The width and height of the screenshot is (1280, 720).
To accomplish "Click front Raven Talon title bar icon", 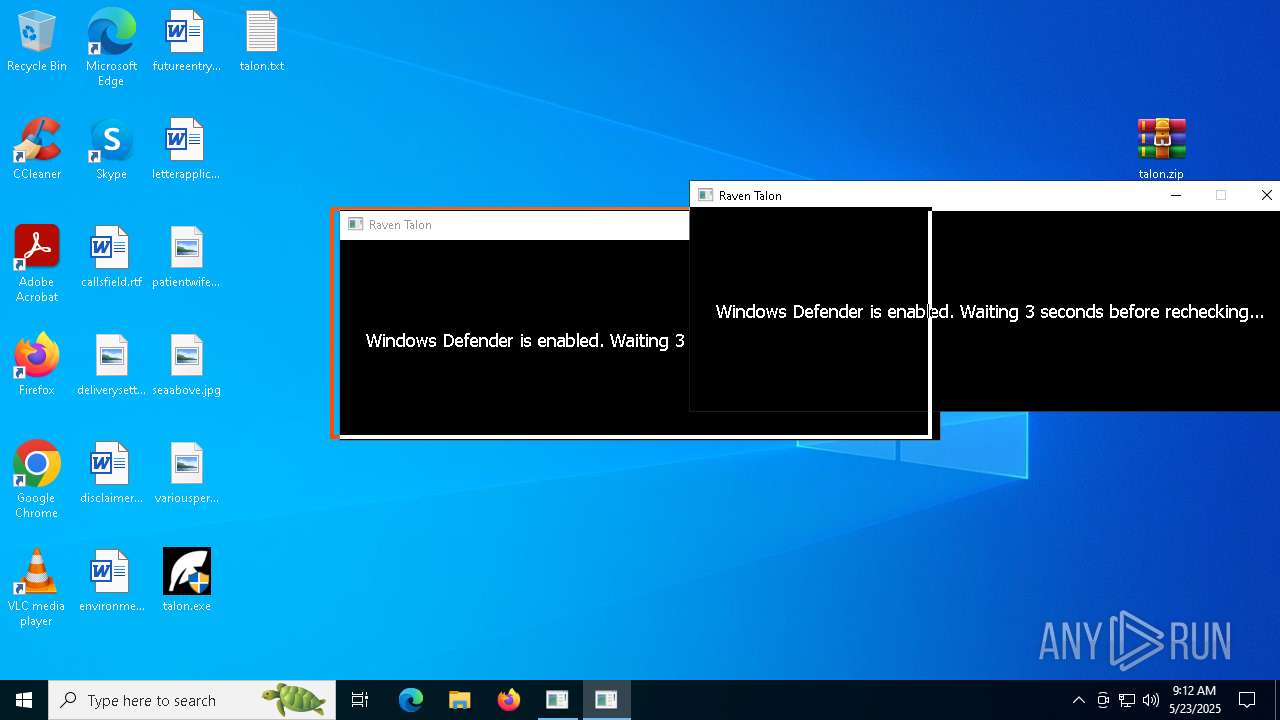I will (x=705, y=195).
